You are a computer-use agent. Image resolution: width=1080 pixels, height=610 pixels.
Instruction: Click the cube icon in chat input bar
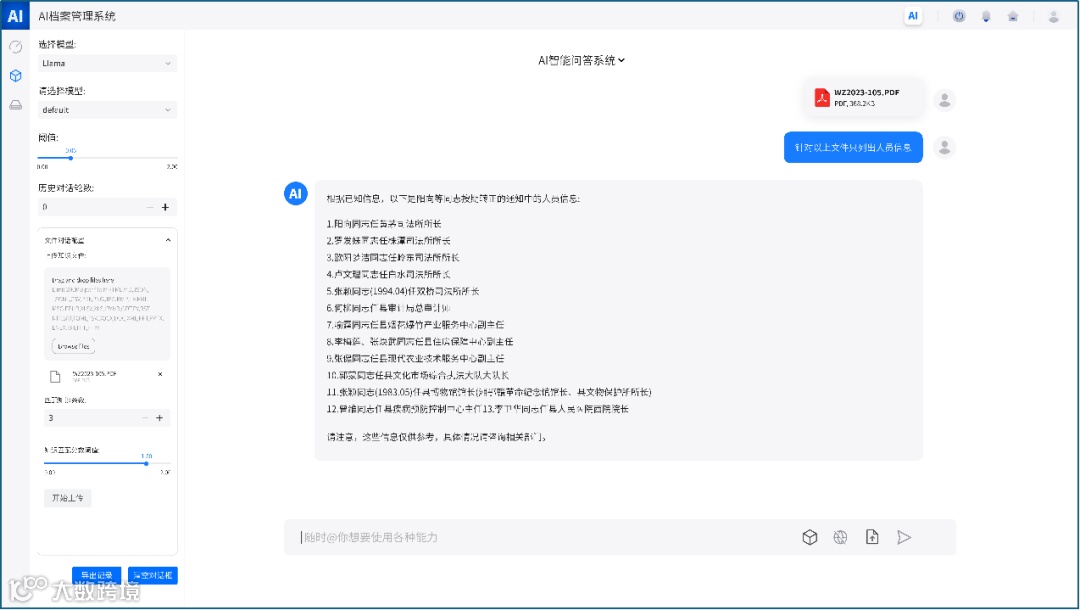pos(809,537)
